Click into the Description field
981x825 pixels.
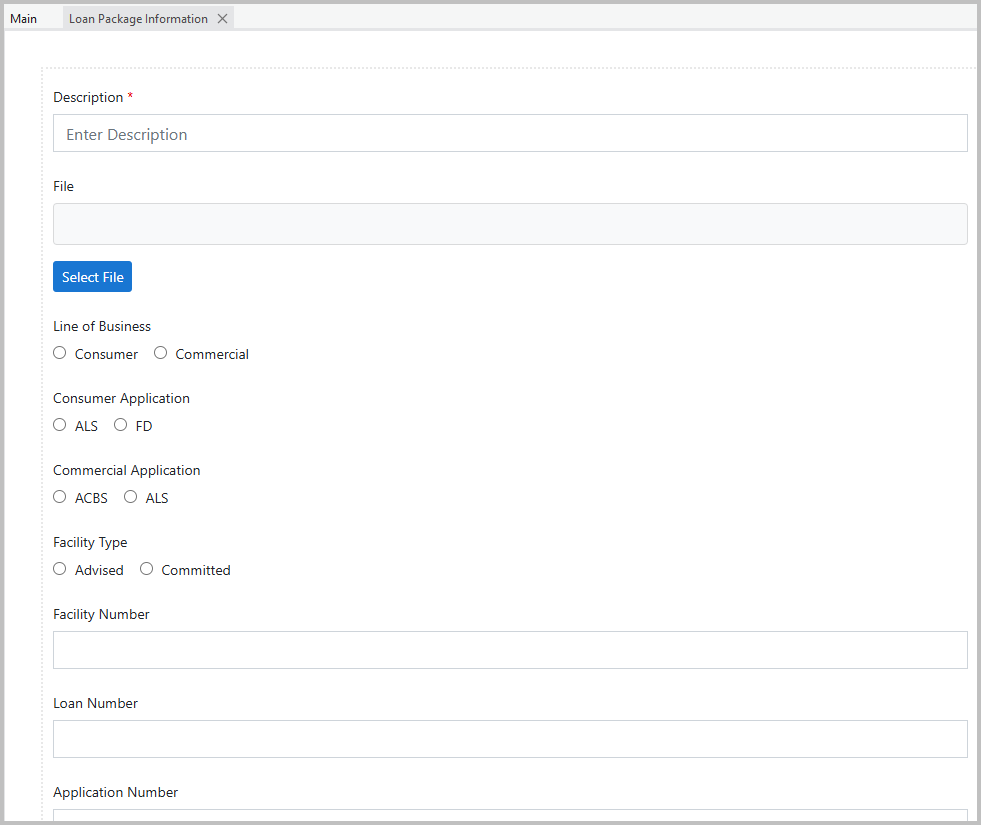[x=510, y=133]
